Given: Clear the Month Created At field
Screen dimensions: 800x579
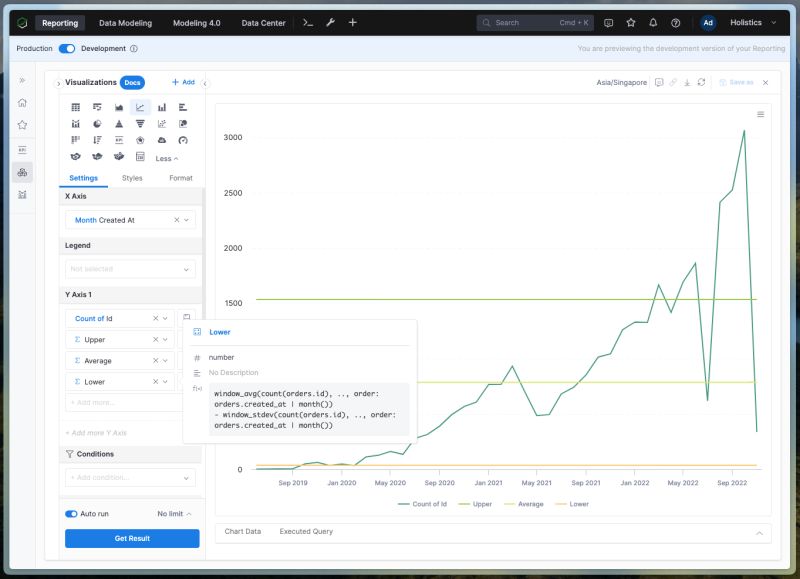Looking at the screenshot, I should click(177, 220).
